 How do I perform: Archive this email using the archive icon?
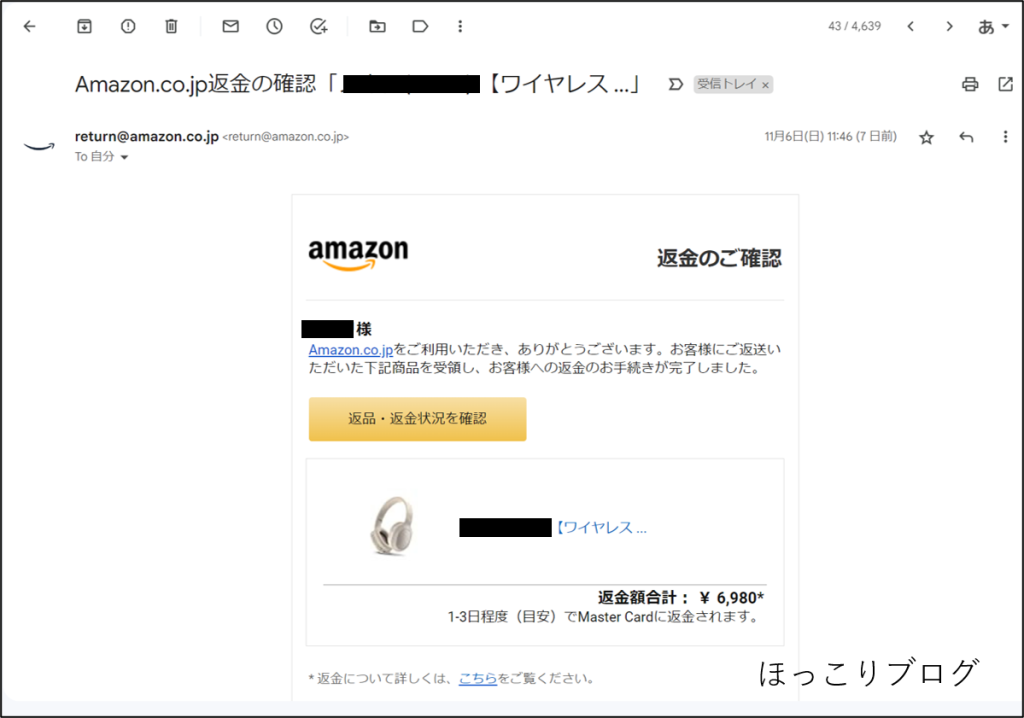[84, 26]
